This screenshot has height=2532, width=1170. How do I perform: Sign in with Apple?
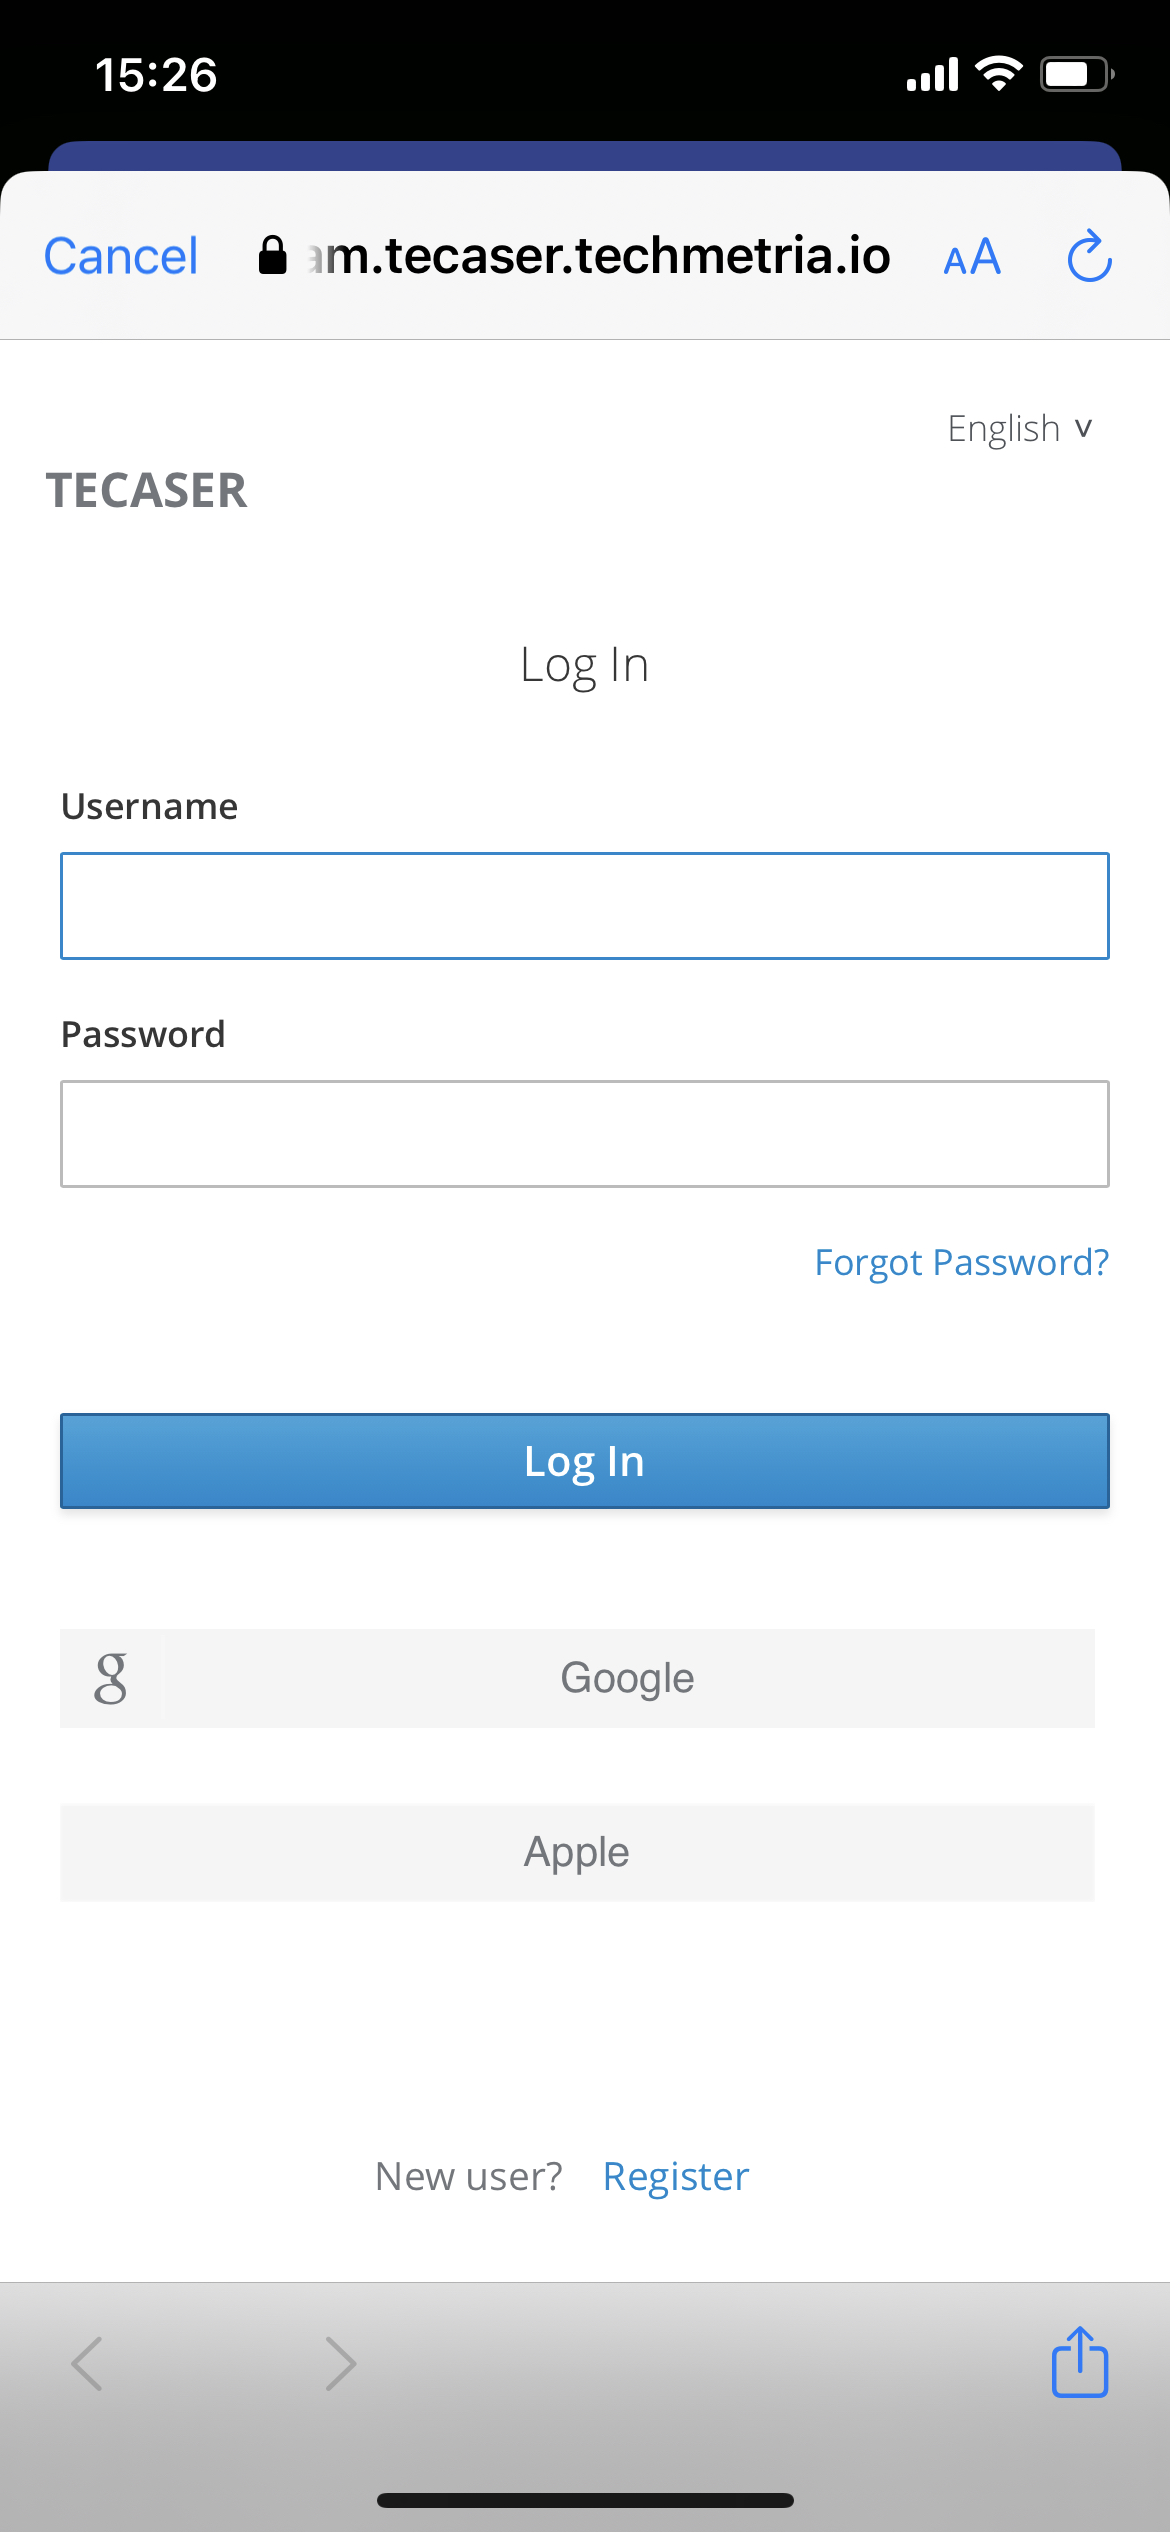pyautogui.click(x=576, y=1852)
